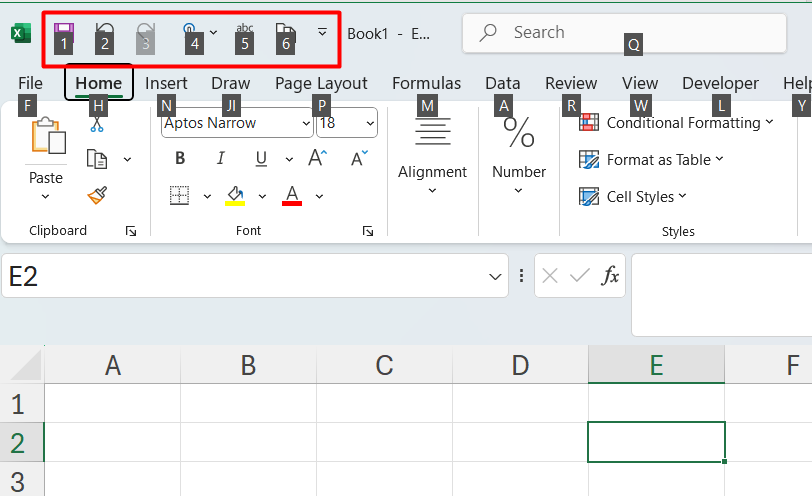Click the Cut scissors icon
The width and height of the screenshot is (812, 496).
click(97, 124)
